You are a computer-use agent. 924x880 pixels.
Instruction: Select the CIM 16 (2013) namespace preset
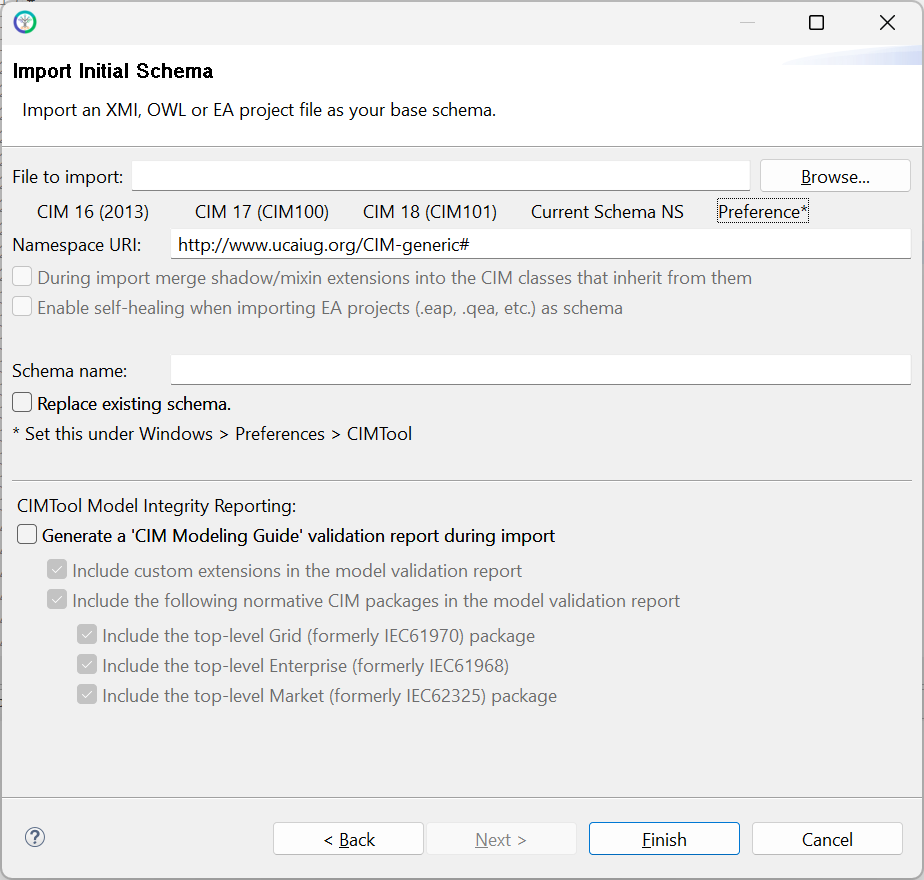point(93,212)
